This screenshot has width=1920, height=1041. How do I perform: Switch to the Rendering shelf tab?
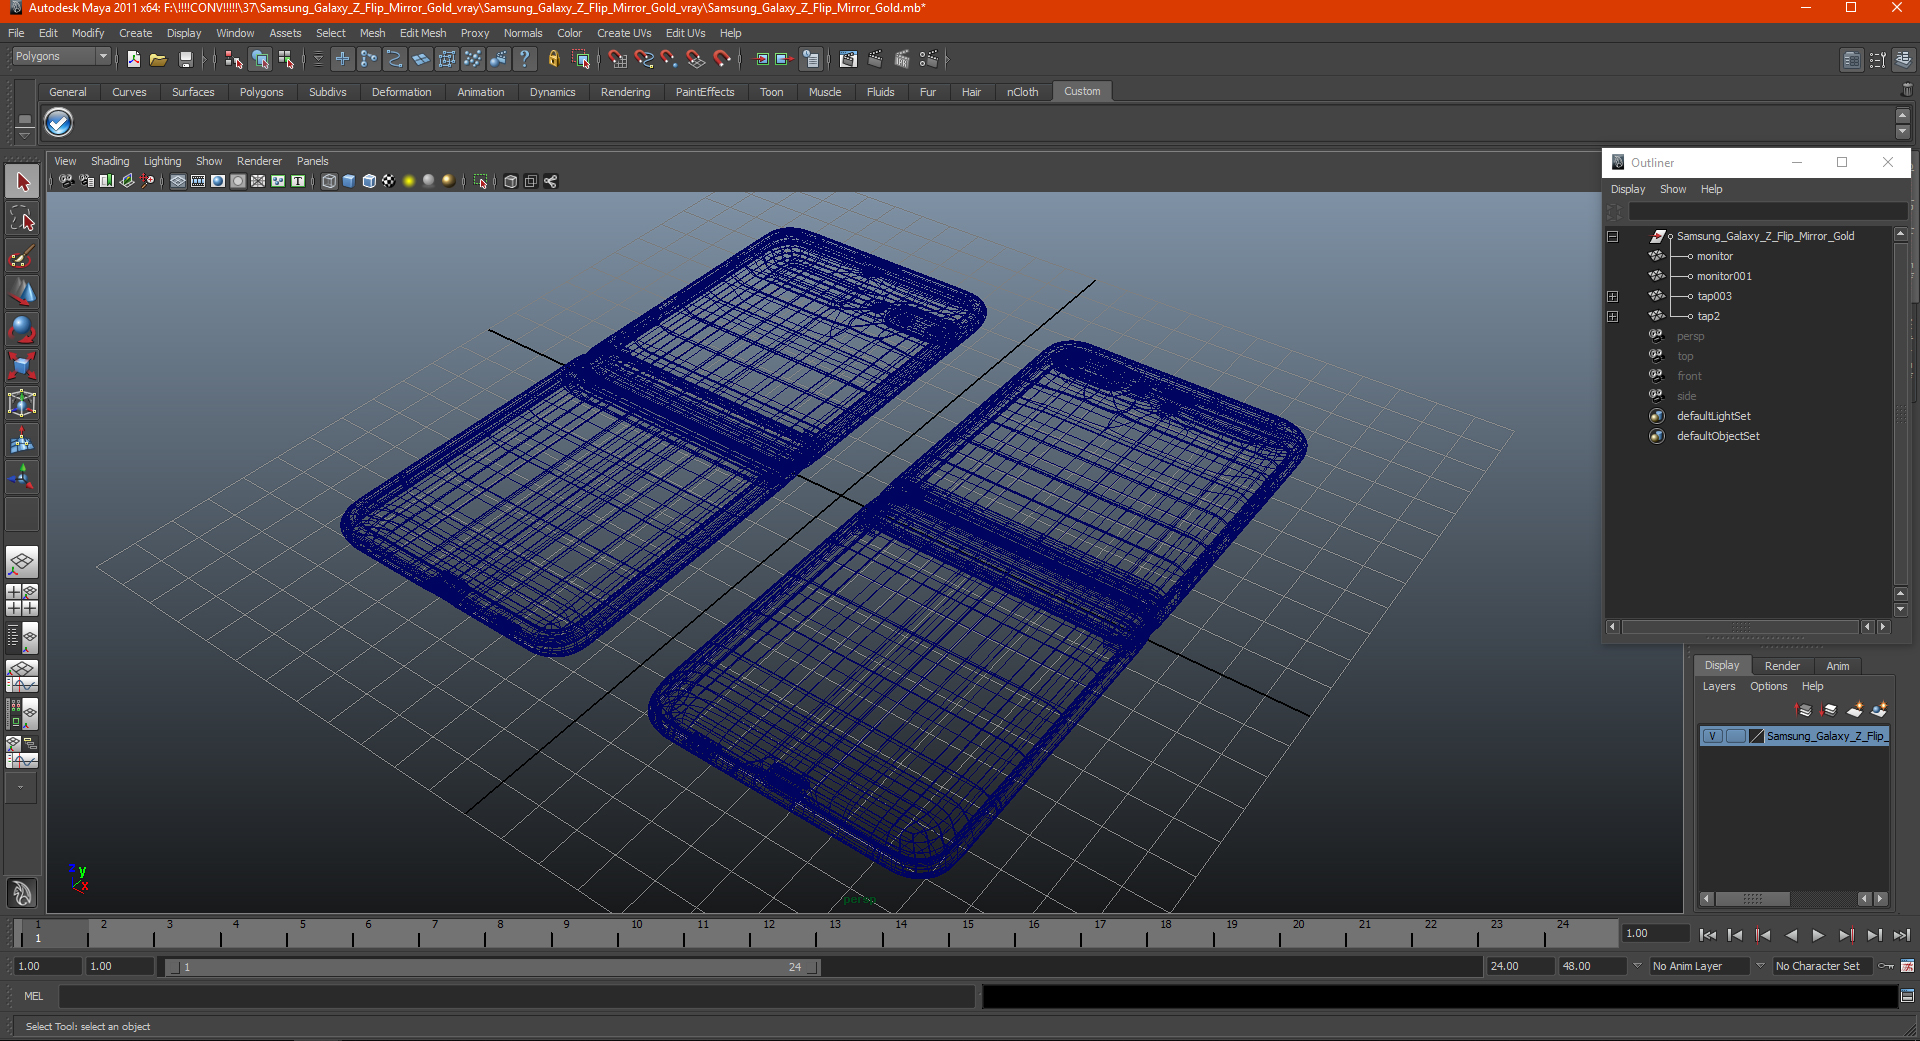625,92
